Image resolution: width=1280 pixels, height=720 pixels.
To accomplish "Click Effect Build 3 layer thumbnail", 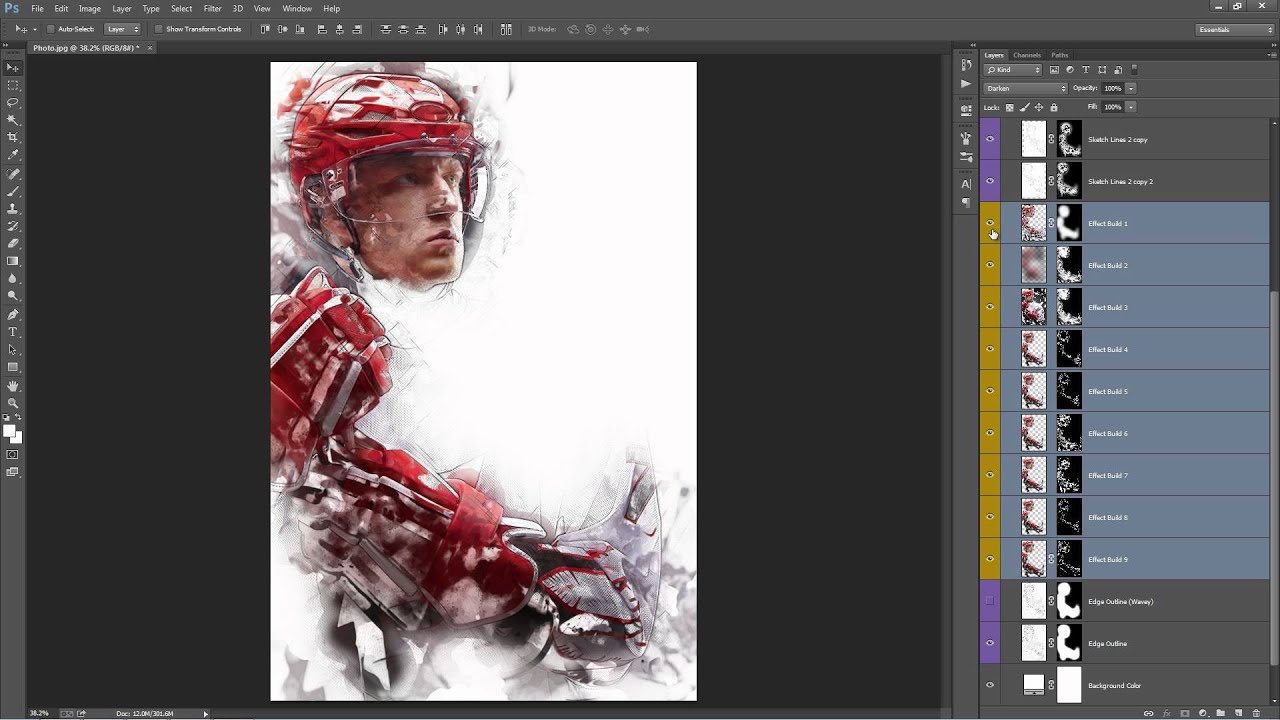I will (1033, 307).
